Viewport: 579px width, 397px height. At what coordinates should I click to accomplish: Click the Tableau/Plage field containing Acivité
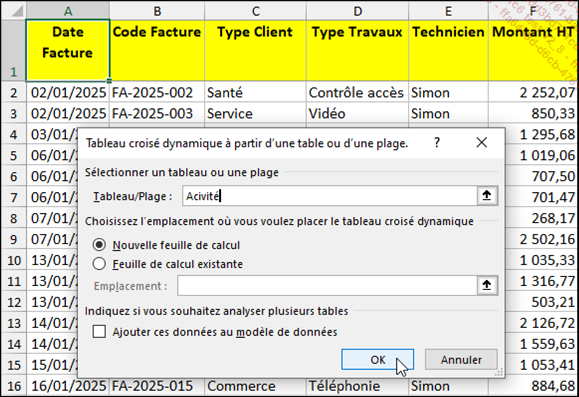point(329,196)
